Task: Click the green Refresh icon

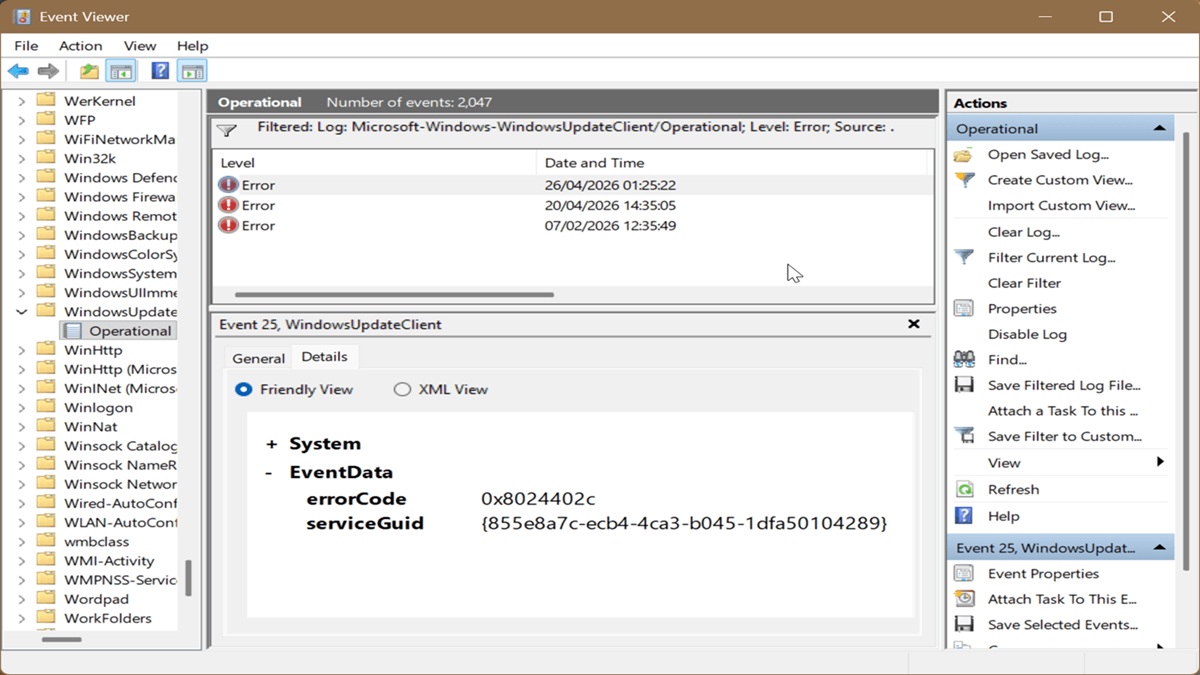Action: tap(964, 489)
